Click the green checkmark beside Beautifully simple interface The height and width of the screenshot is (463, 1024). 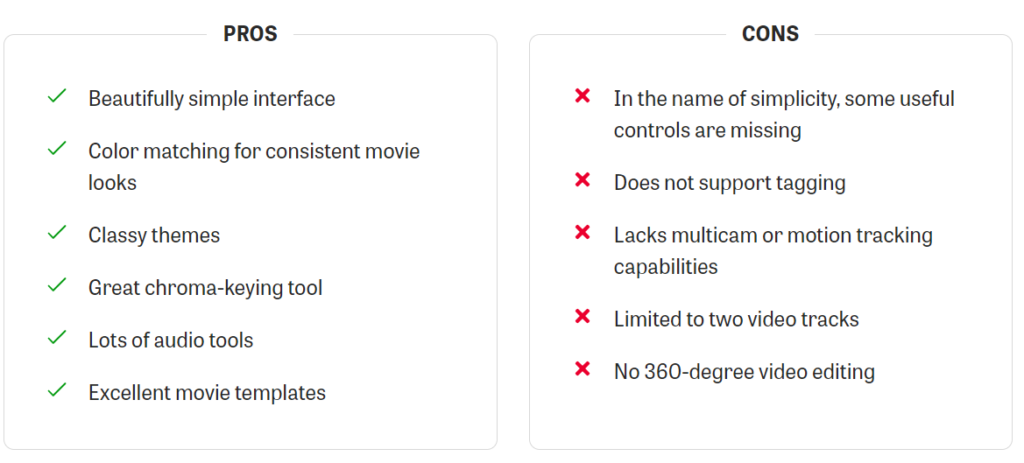coord(57,97)
